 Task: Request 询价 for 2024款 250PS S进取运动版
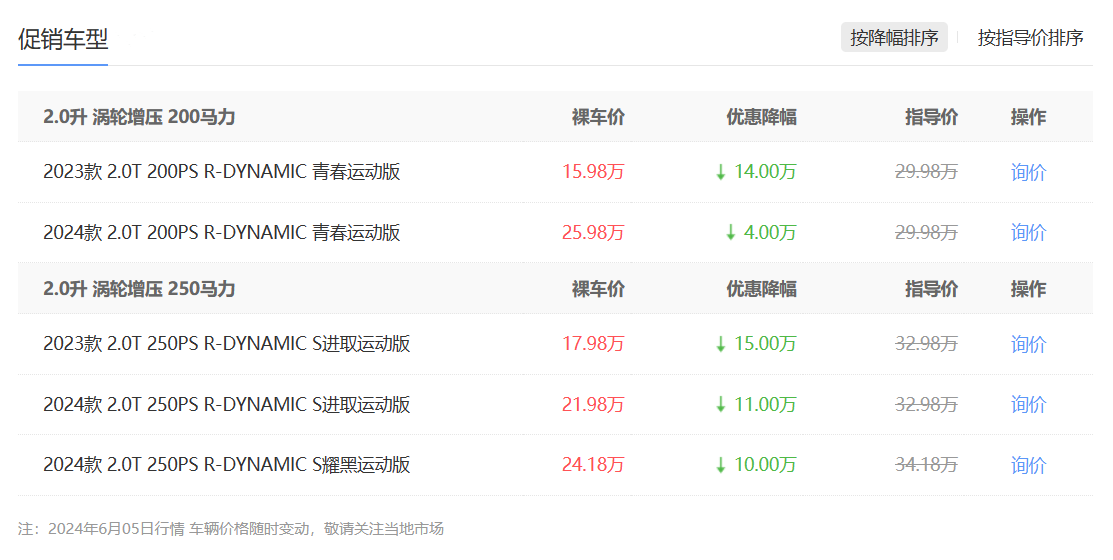(x=1028, y=405)
